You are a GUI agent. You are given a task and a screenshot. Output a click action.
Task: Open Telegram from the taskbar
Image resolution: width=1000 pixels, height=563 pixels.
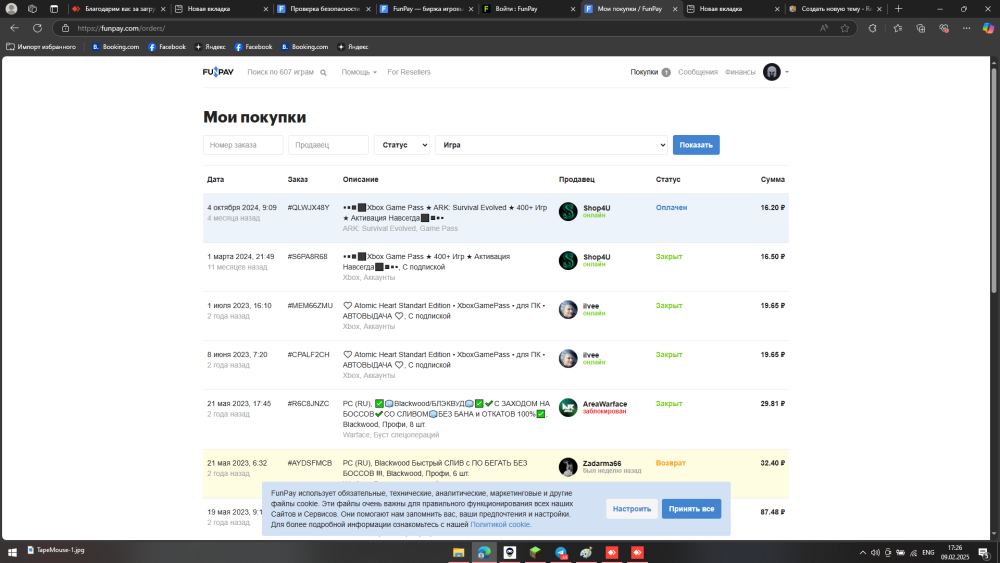pyautogui.click(x=561, y=552)
